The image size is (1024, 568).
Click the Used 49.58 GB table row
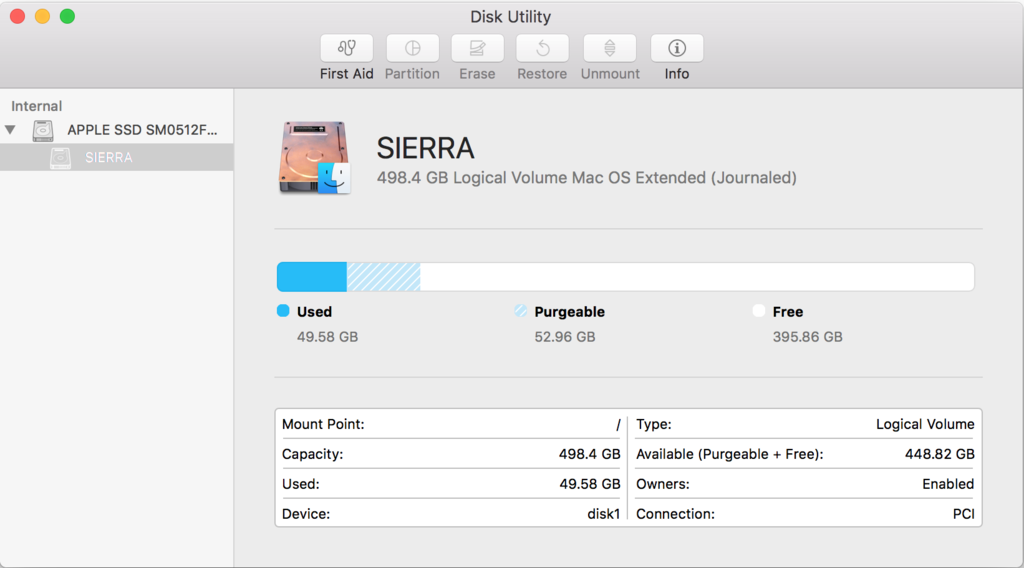(451, 484)
